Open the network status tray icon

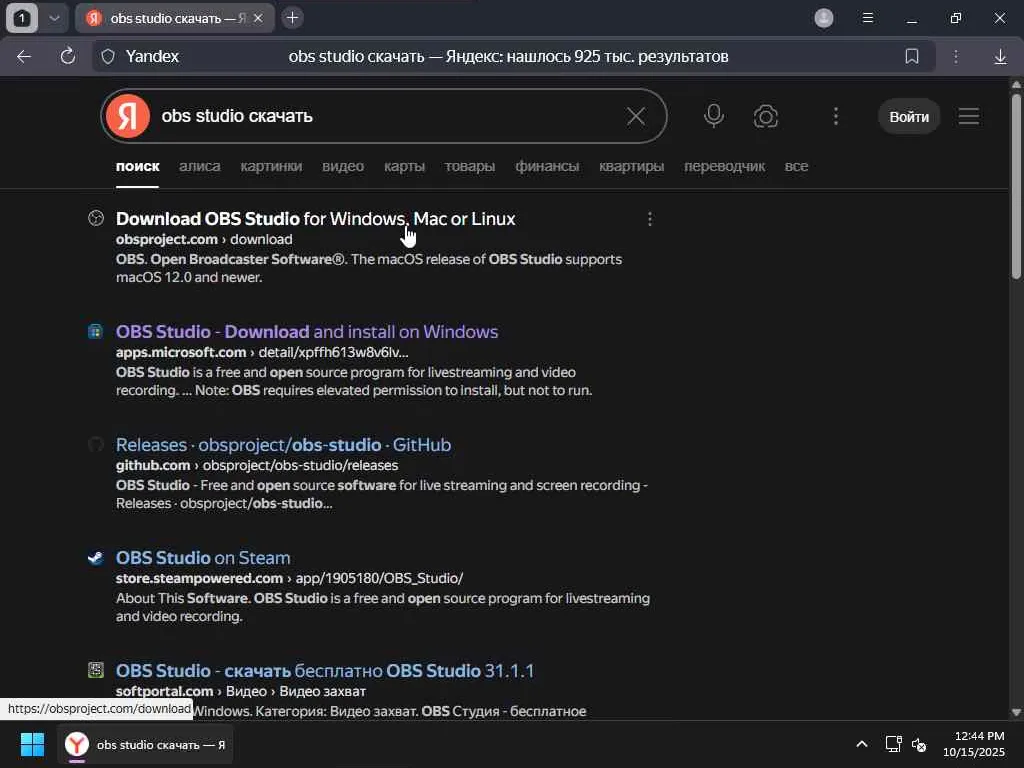click(893, 744)
